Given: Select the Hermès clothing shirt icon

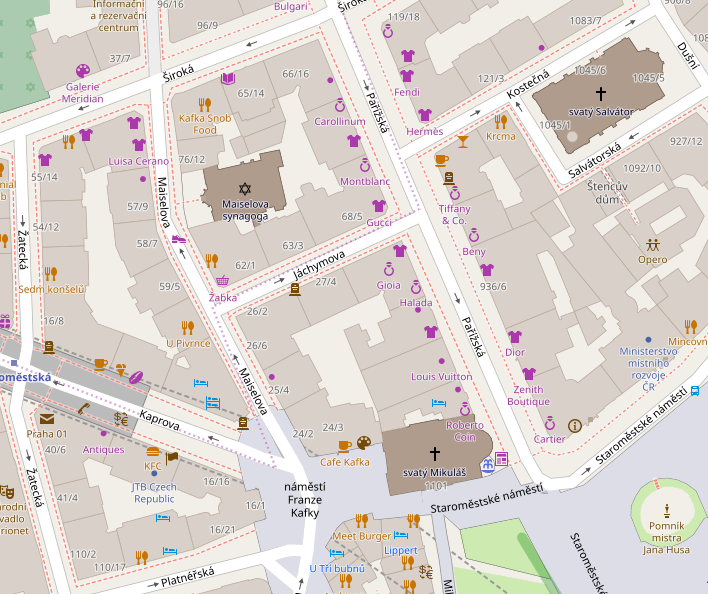Looking at the screenshot, I should (x=424, y=115).
